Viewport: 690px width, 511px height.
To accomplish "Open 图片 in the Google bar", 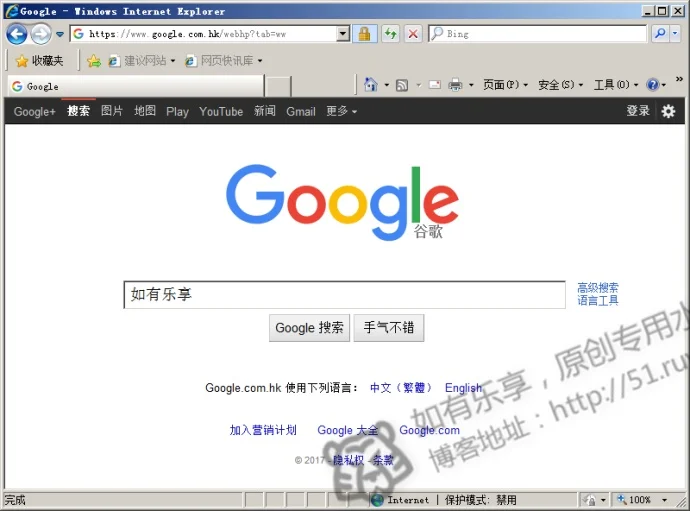I will coord(112,111).
